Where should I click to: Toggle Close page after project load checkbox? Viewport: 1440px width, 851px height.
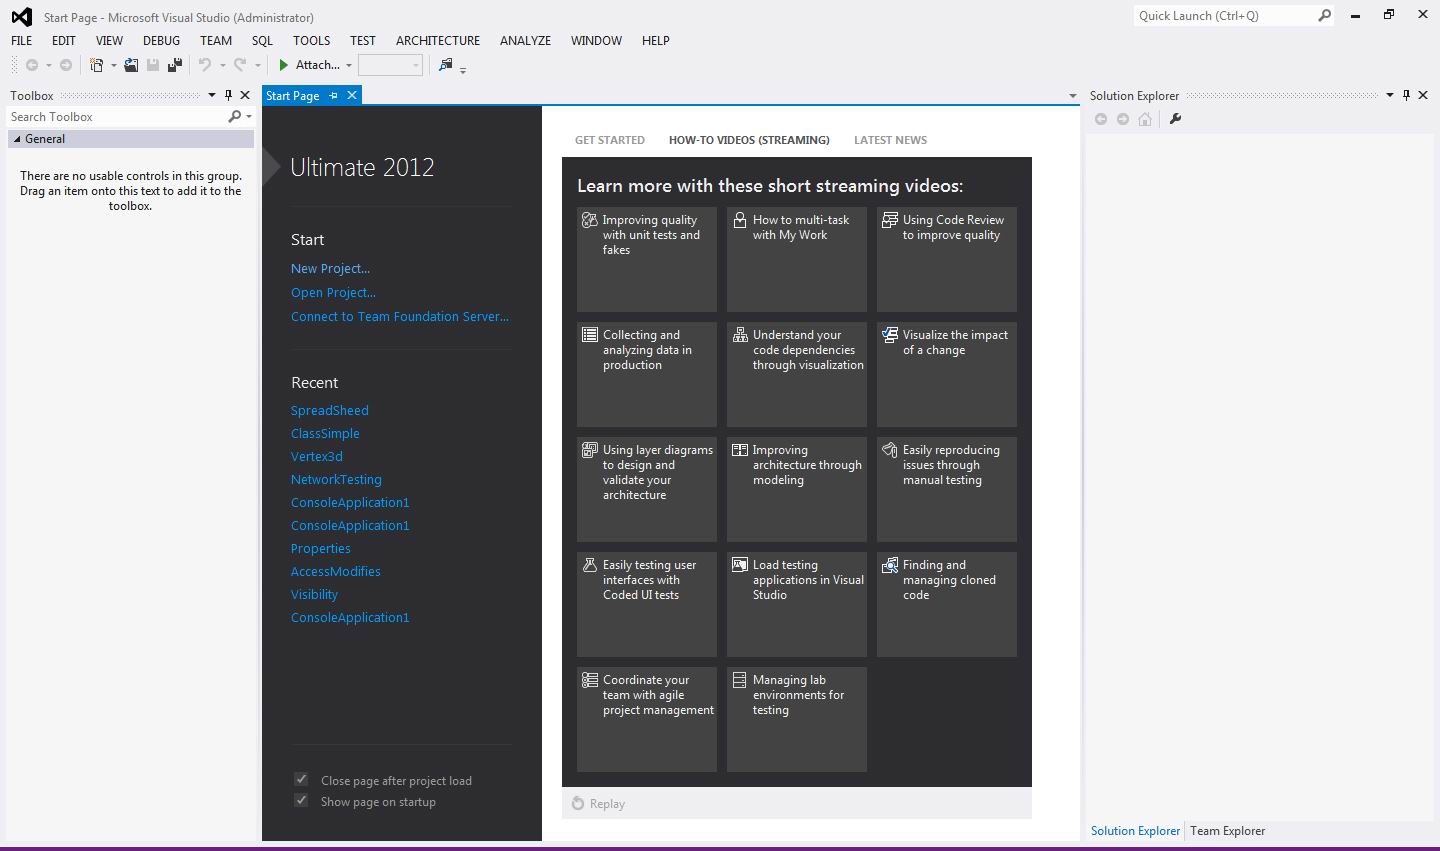click(301, 780)
